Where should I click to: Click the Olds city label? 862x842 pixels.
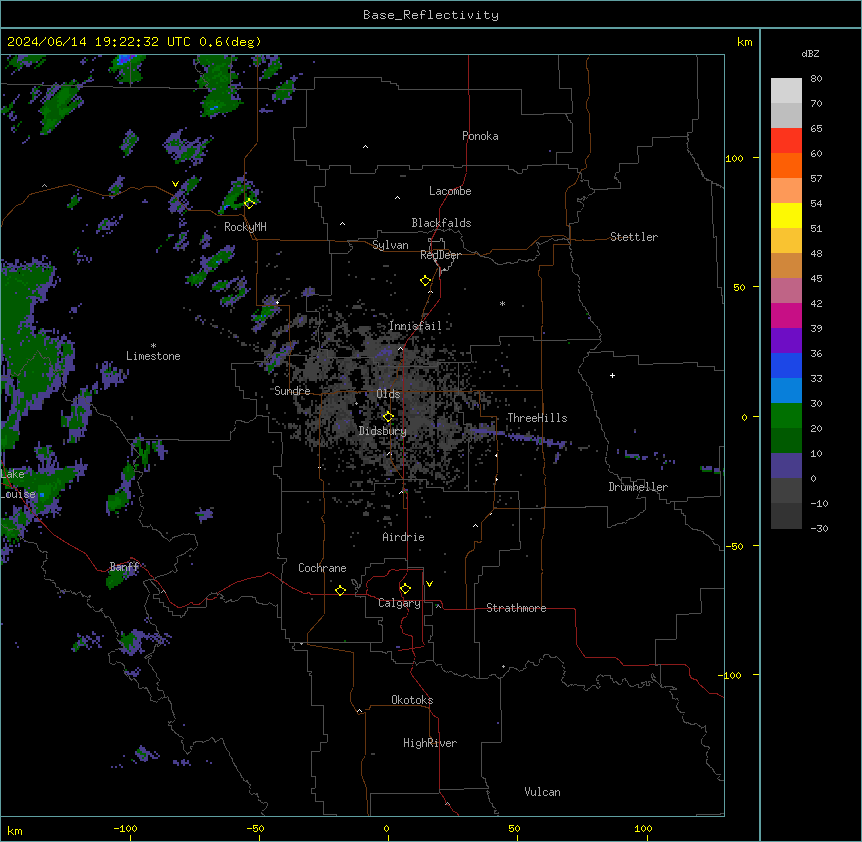[x=388, y=394]
